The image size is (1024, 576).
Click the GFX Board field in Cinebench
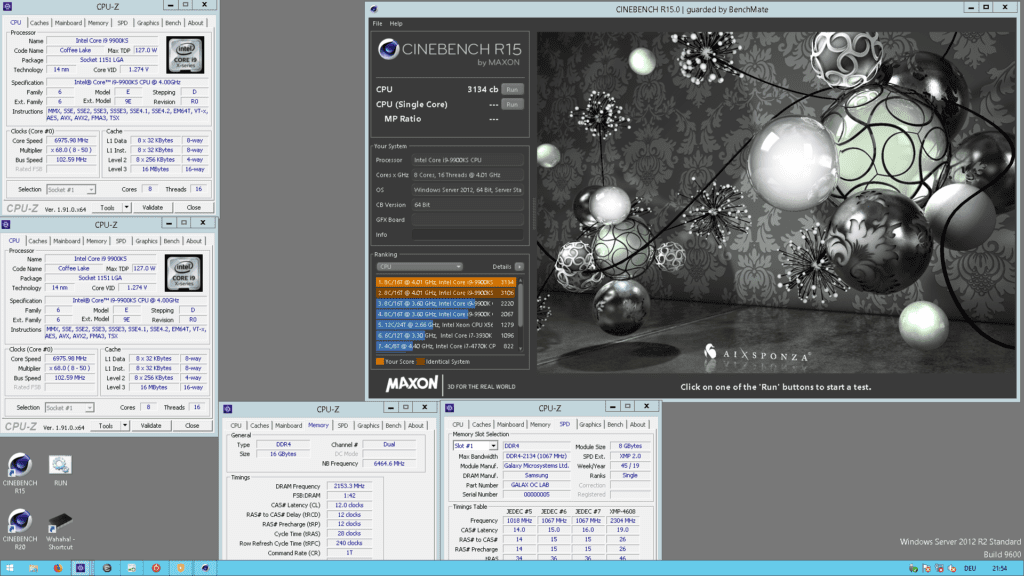coord(468,219)
